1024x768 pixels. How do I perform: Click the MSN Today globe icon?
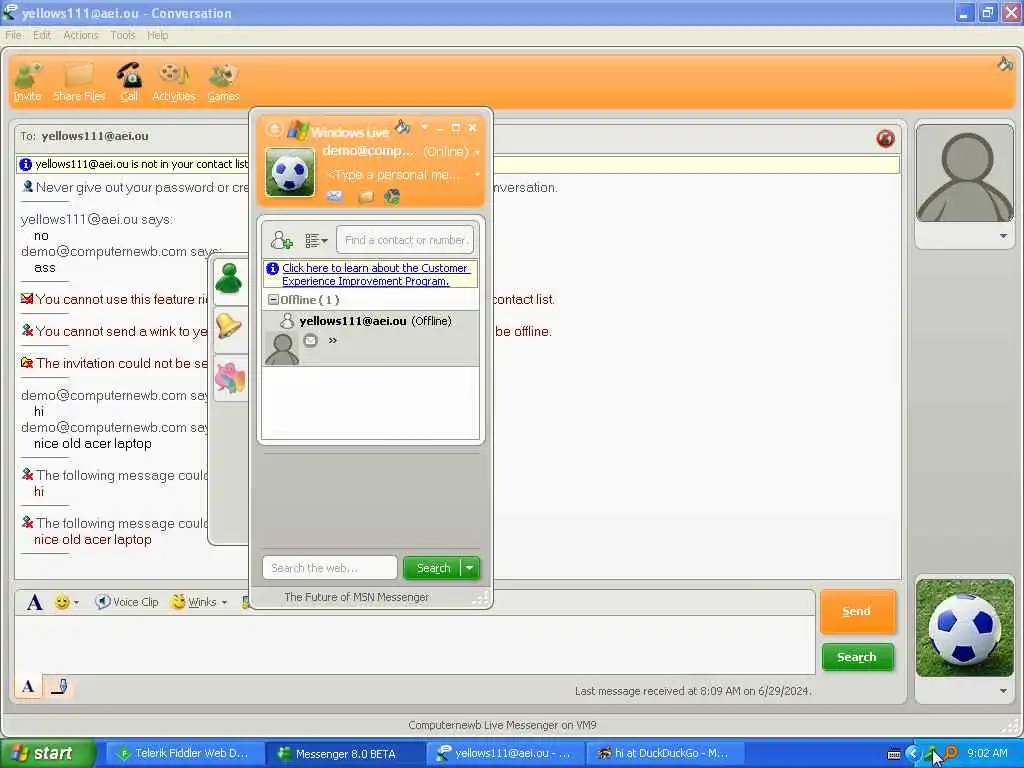[392, 197]
